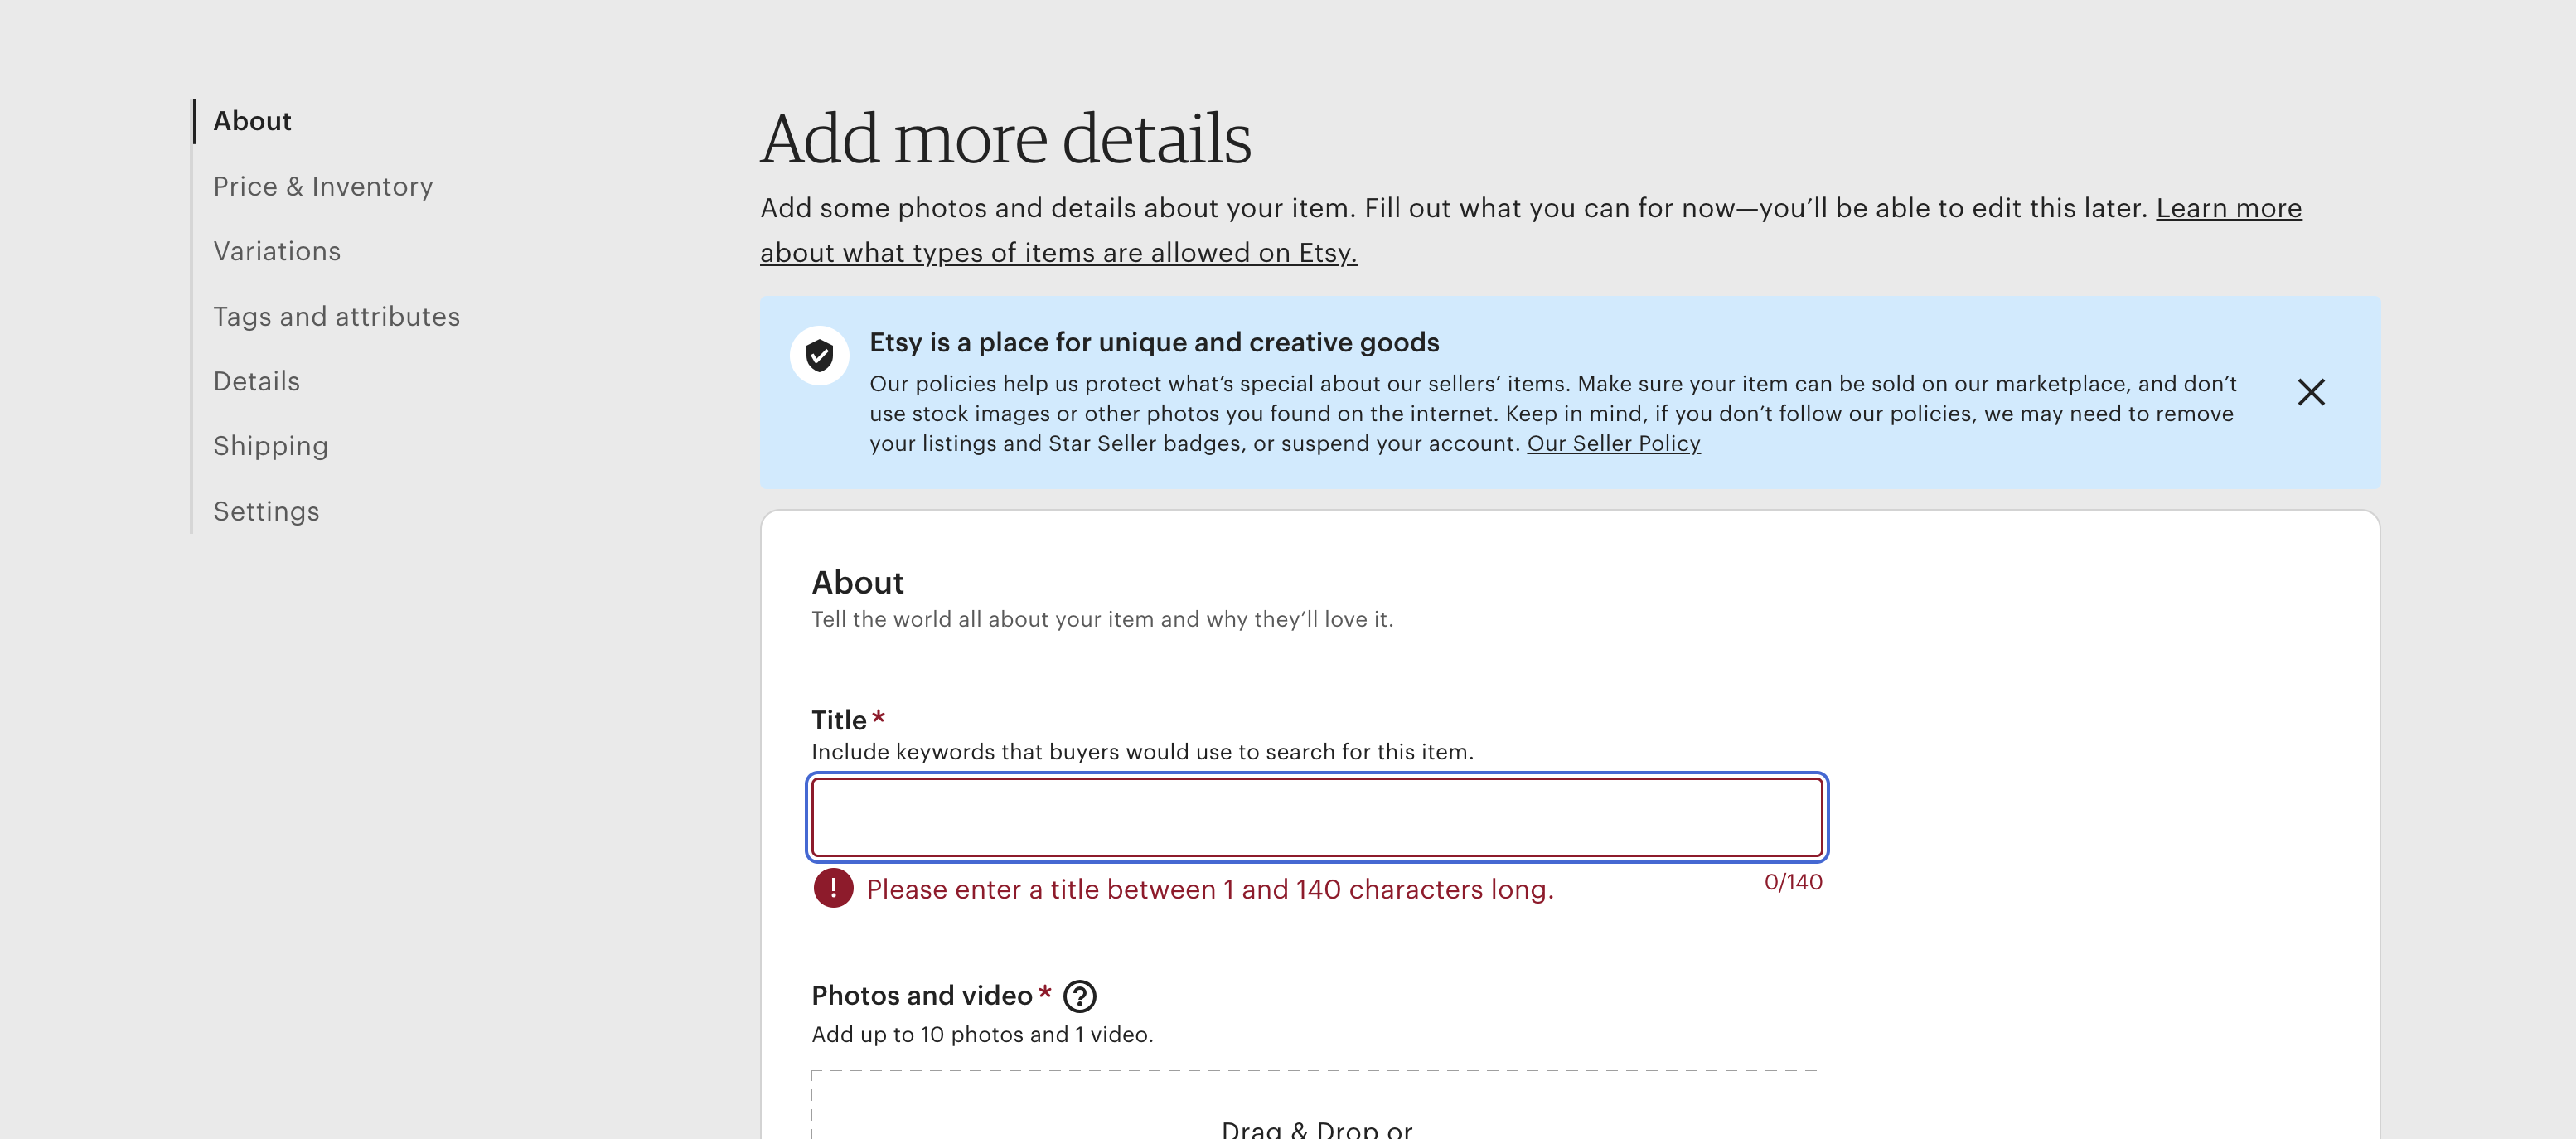Click Tell the world about your item text
Image resolution: width=2576 pixels, height=1139 pixels.
pyautogui.click(x=1102, y=619)
